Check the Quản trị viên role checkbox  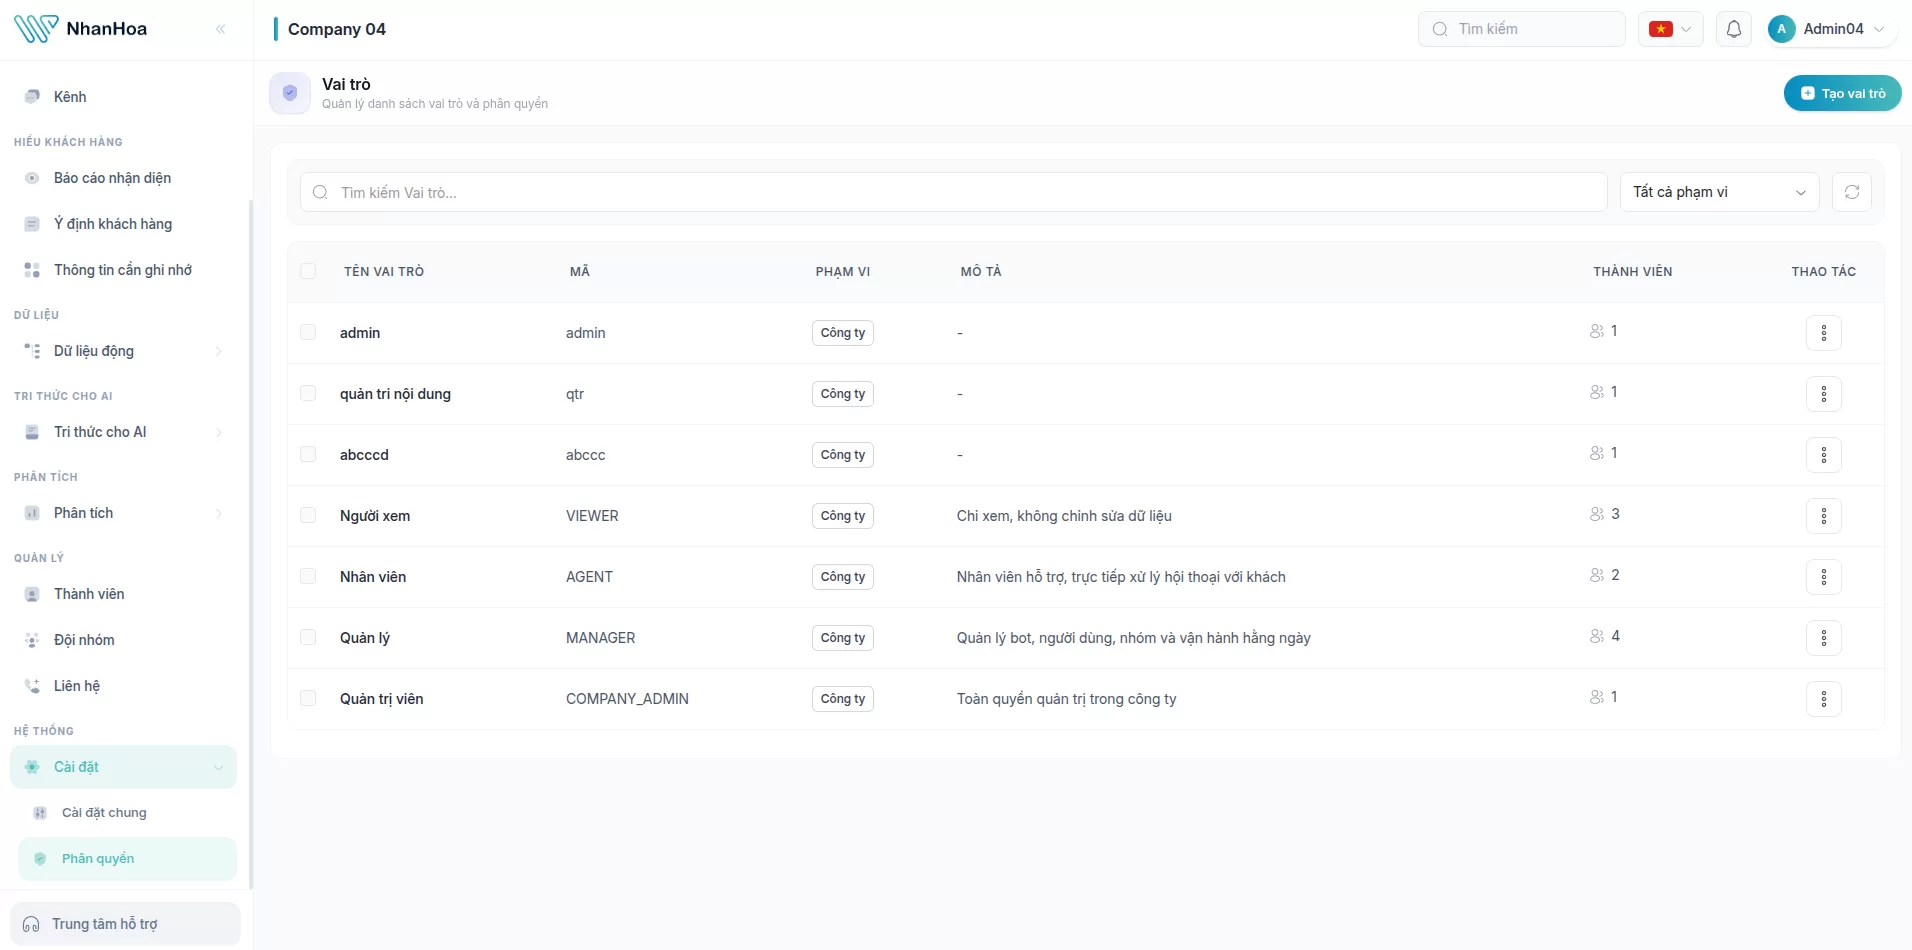tap(308, 698)
